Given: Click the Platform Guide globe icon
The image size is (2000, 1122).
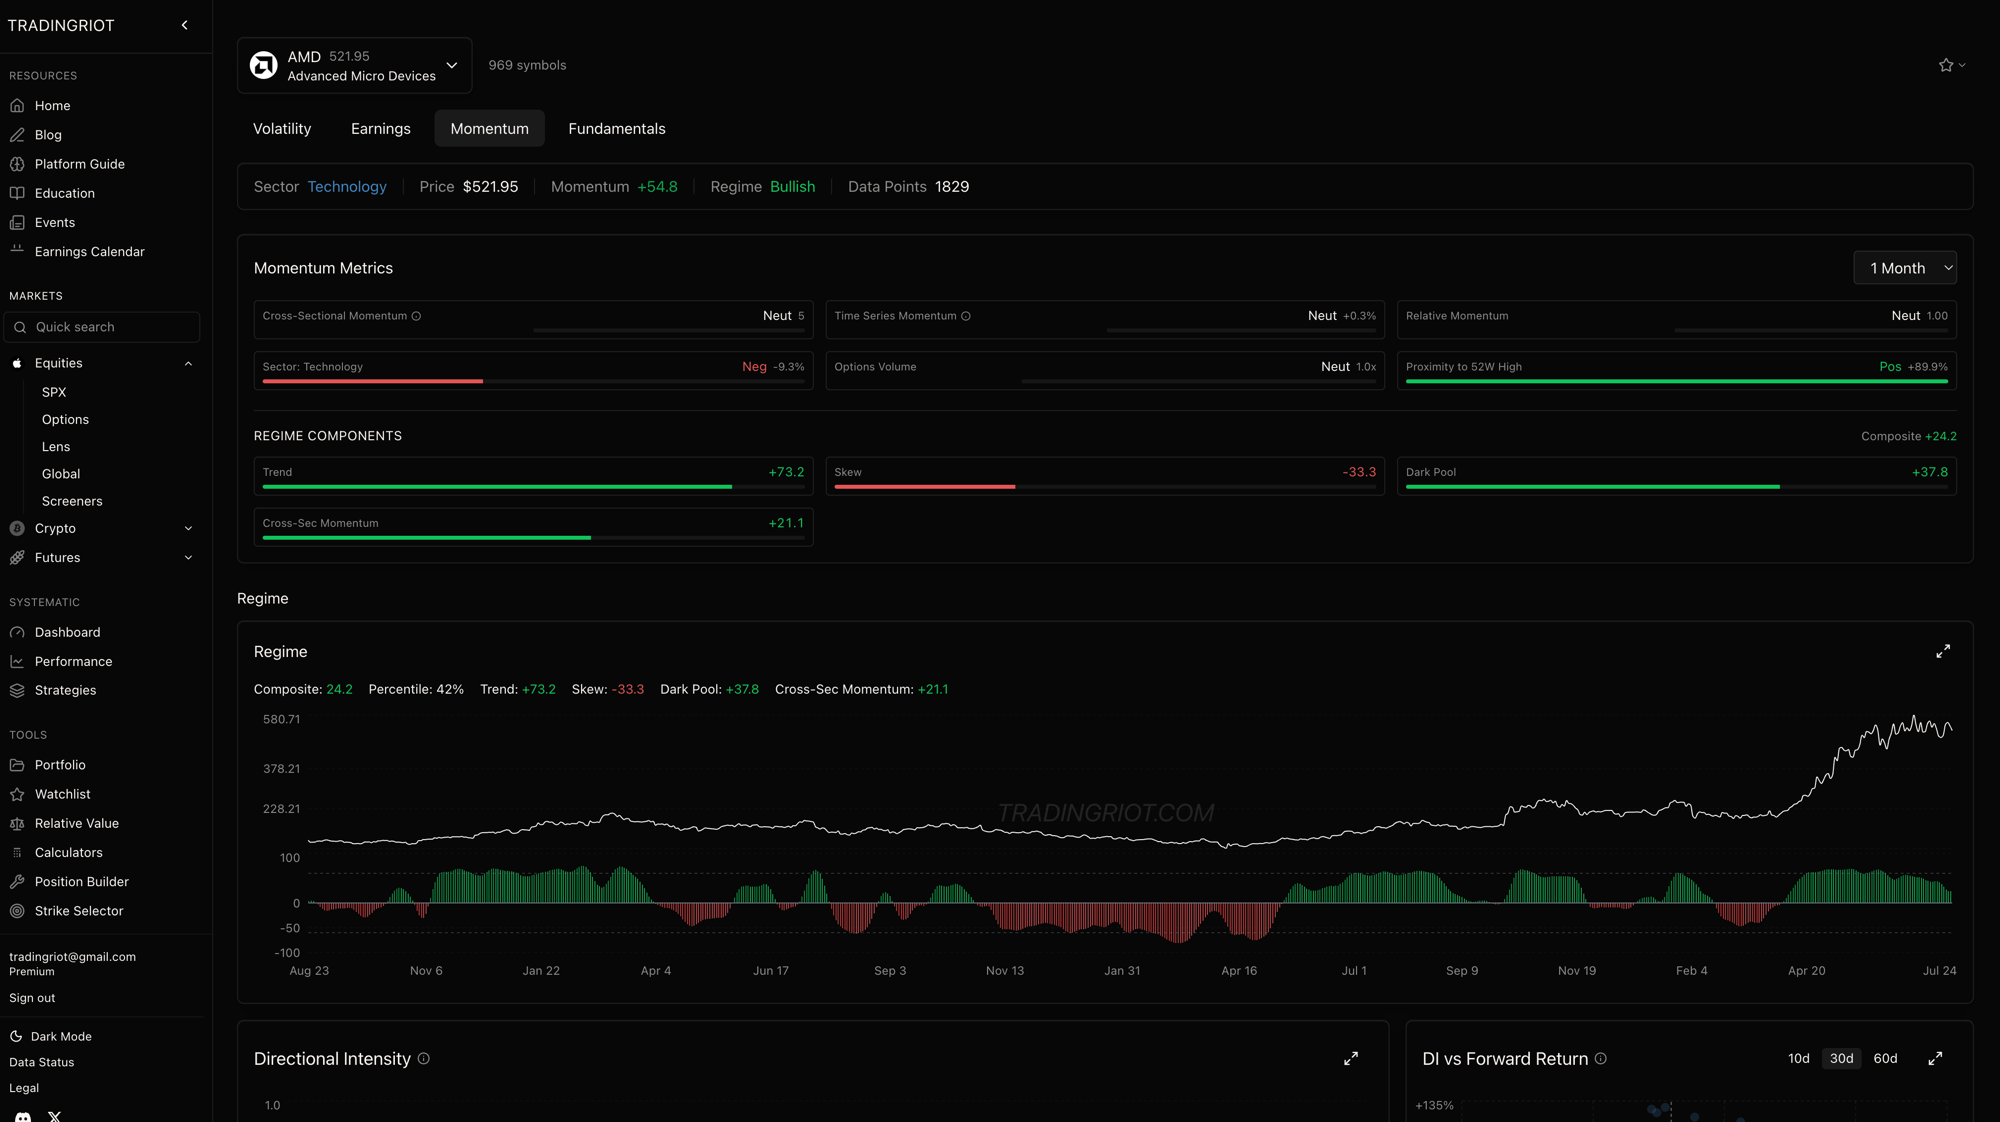Looking at the screenshot, I should [17, 164].
